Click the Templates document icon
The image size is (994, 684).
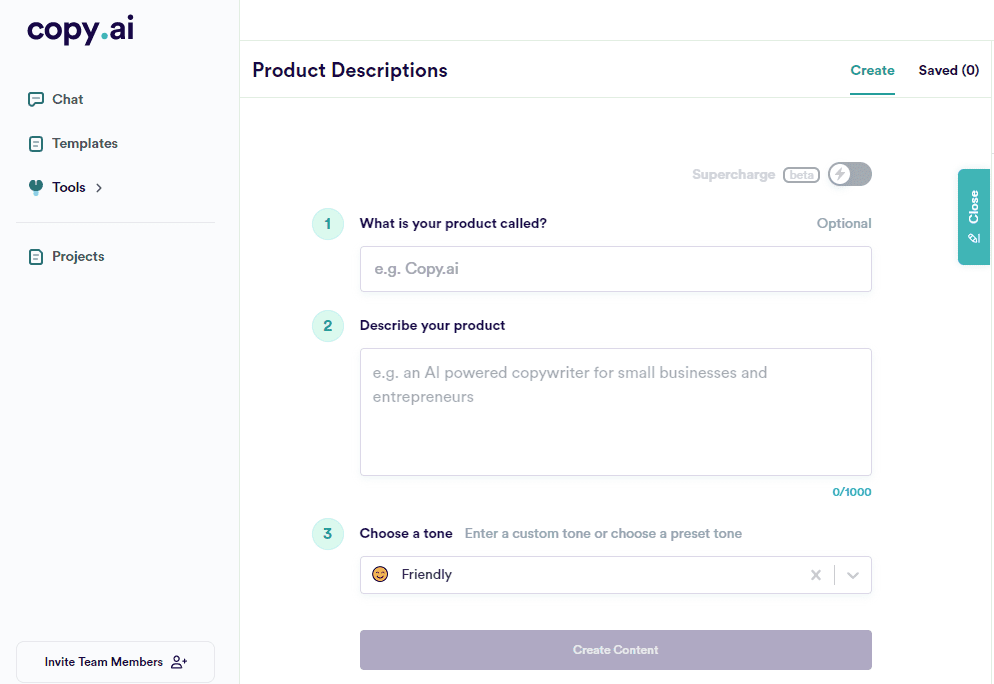[36, 144]
